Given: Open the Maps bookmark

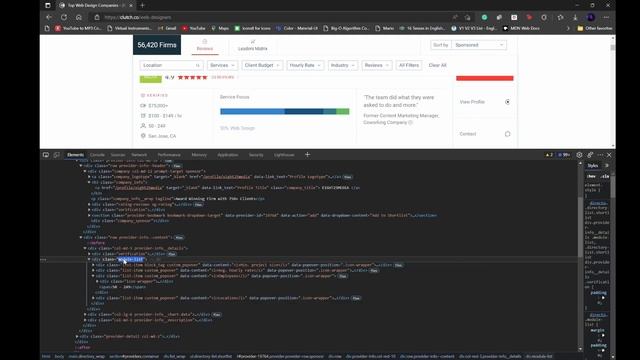Looking at the screenshot, I should [220, 28].
